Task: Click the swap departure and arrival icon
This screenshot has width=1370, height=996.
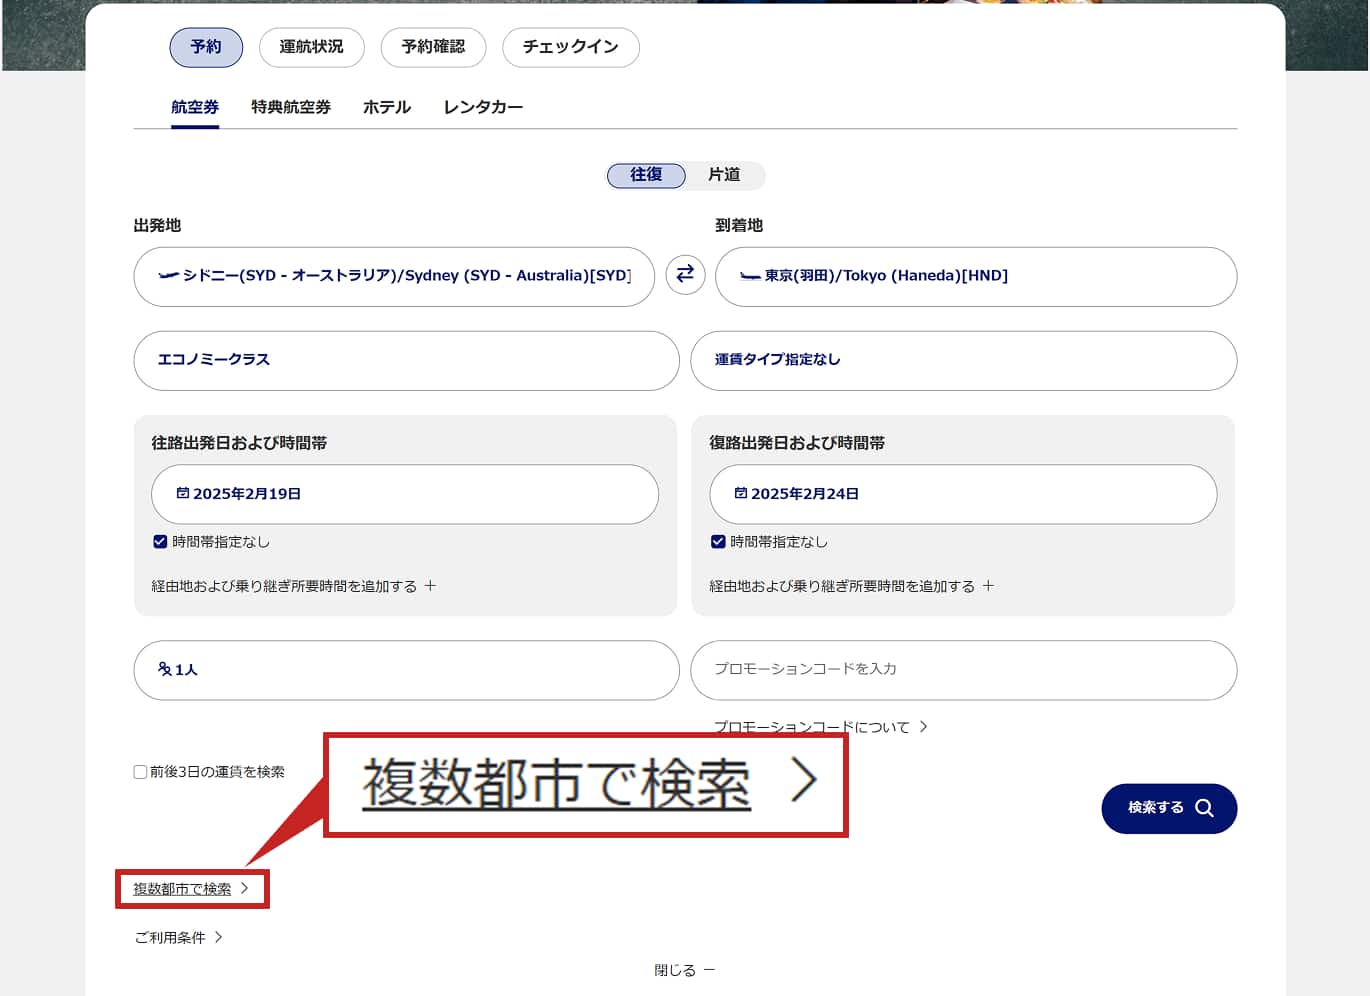Action: (685, 274)
